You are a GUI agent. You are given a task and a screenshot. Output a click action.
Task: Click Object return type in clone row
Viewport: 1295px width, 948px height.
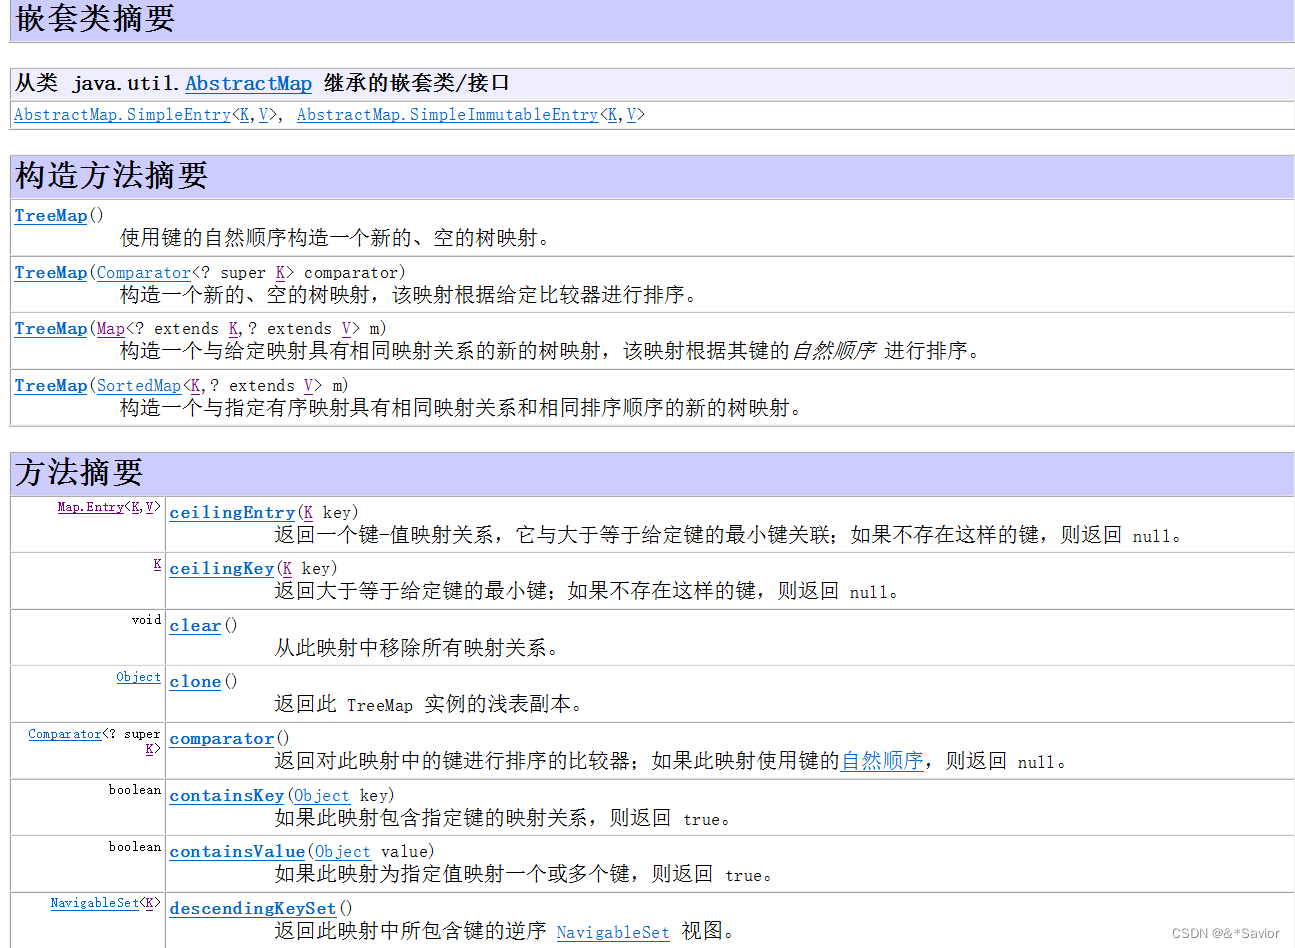pyautogui.click(x=138, y=677)
